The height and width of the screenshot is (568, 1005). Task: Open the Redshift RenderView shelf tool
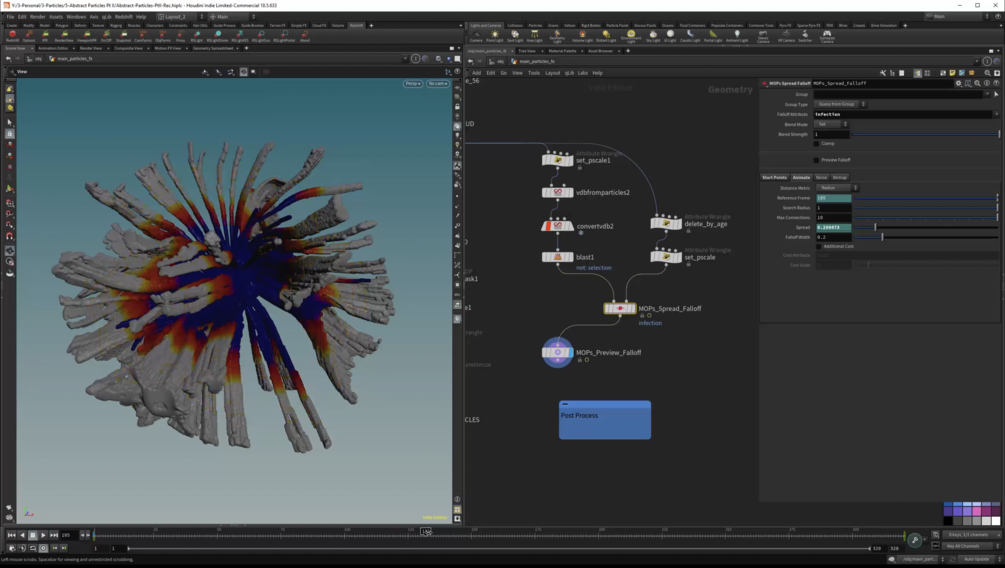[x=64, y=35]
